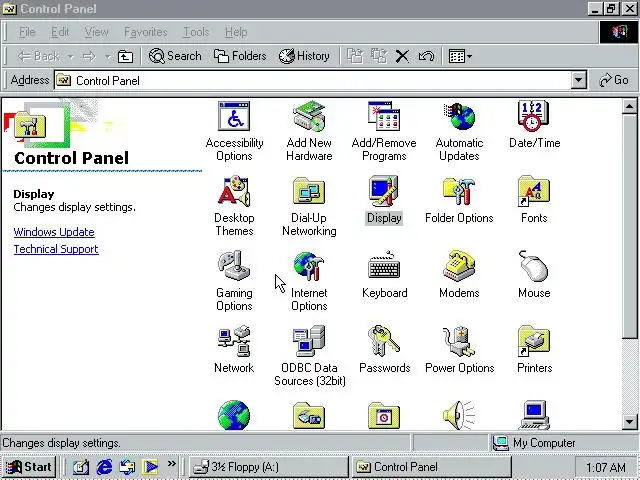Click the scrollbar up arrow
Image resolution: width=640 pixels, height=480 pixels.
[x=629, y=107]
